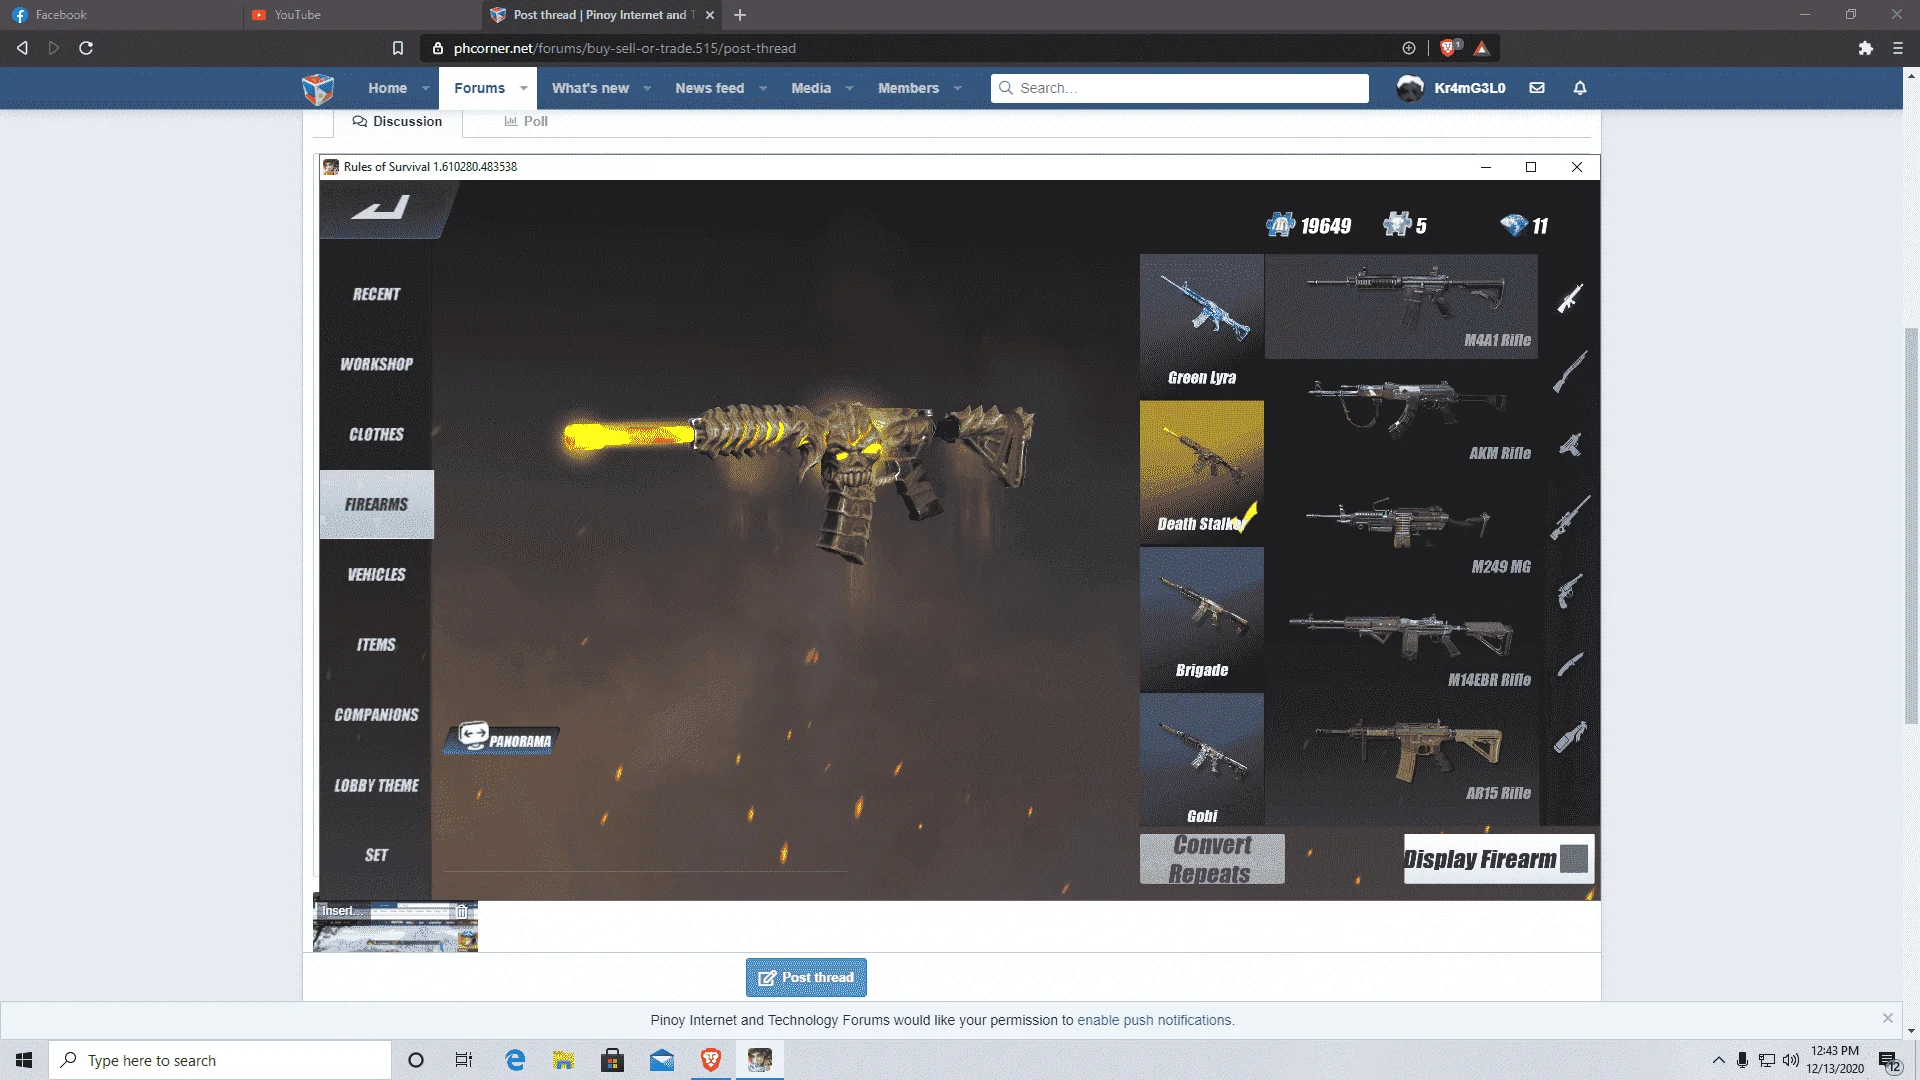Open the browser extensions puzzle icon

1865,48
